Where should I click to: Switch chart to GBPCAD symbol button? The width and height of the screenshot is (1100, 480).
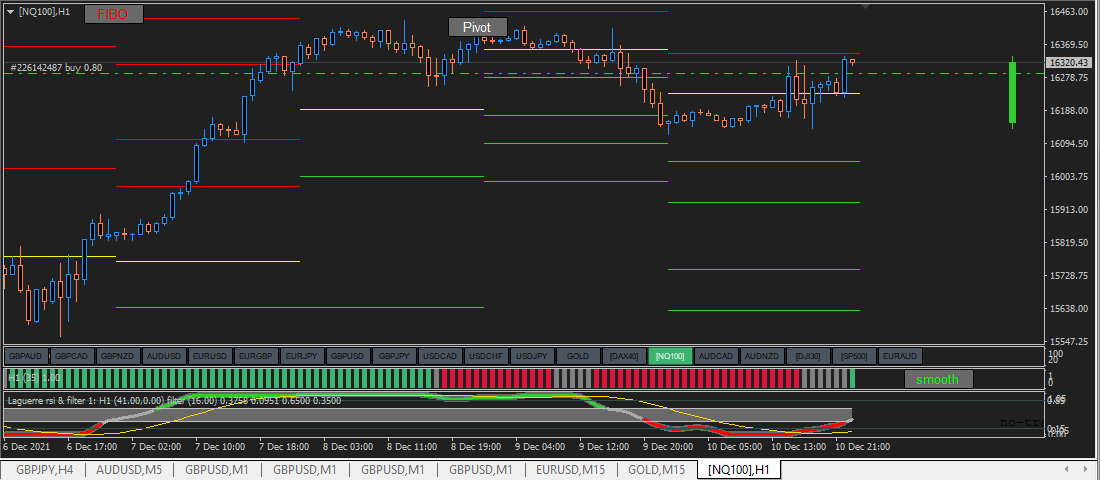coord(72,356)
